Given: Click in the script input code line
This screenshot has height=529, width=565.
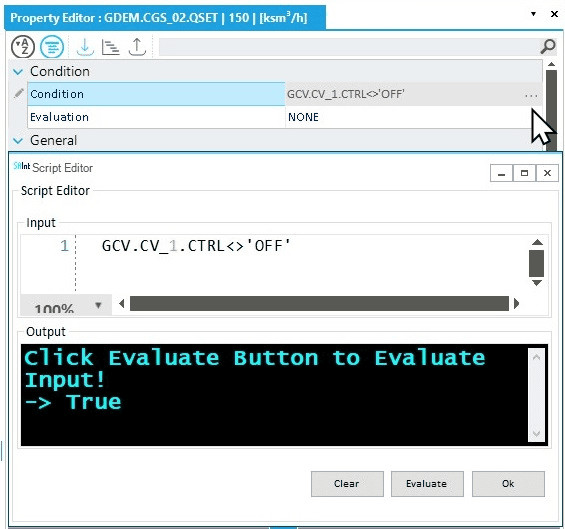Looking at the screenshot, I should click(196, 246).
